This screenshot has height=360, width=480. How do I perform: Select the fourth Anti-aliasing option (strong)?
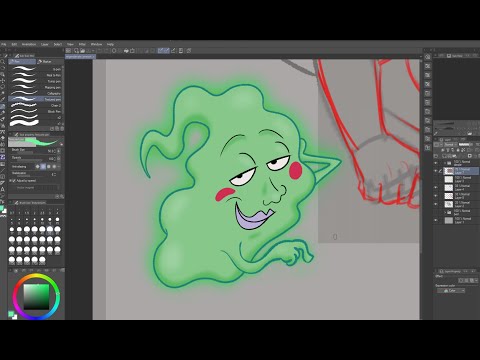(x=54, y=166)
